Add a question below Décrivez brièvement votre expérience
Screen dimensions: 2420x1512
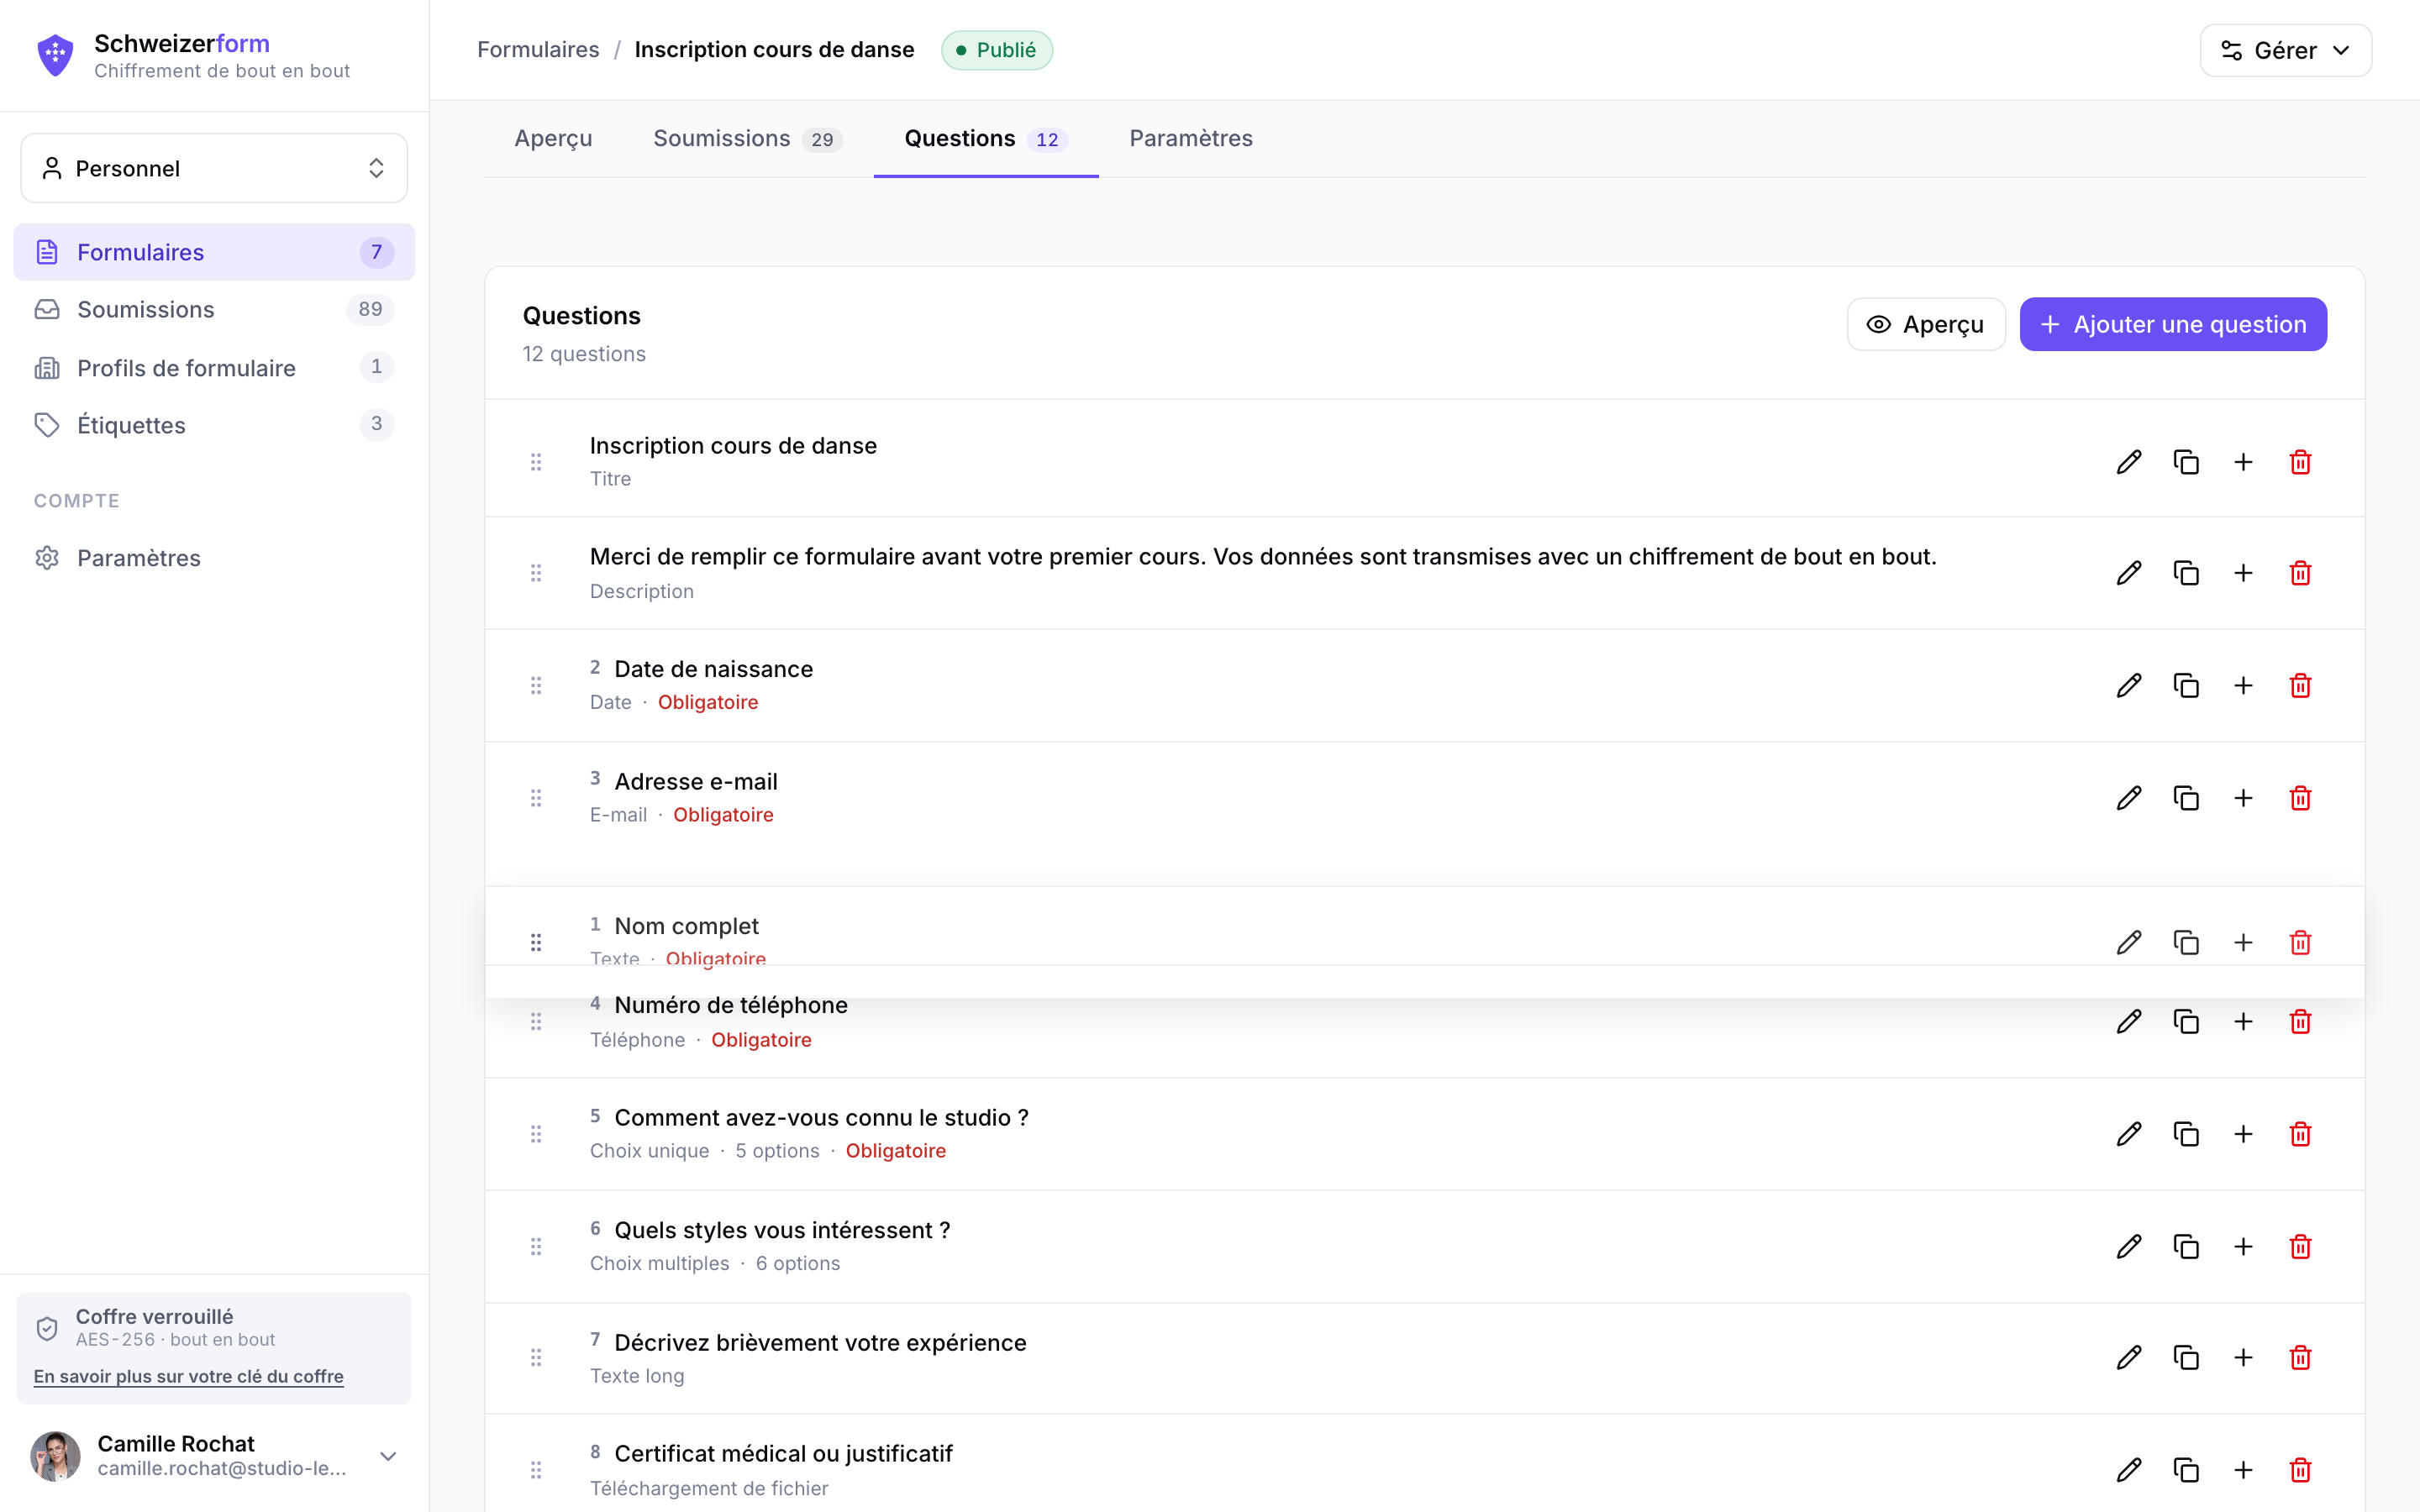click(2243, 1357)
